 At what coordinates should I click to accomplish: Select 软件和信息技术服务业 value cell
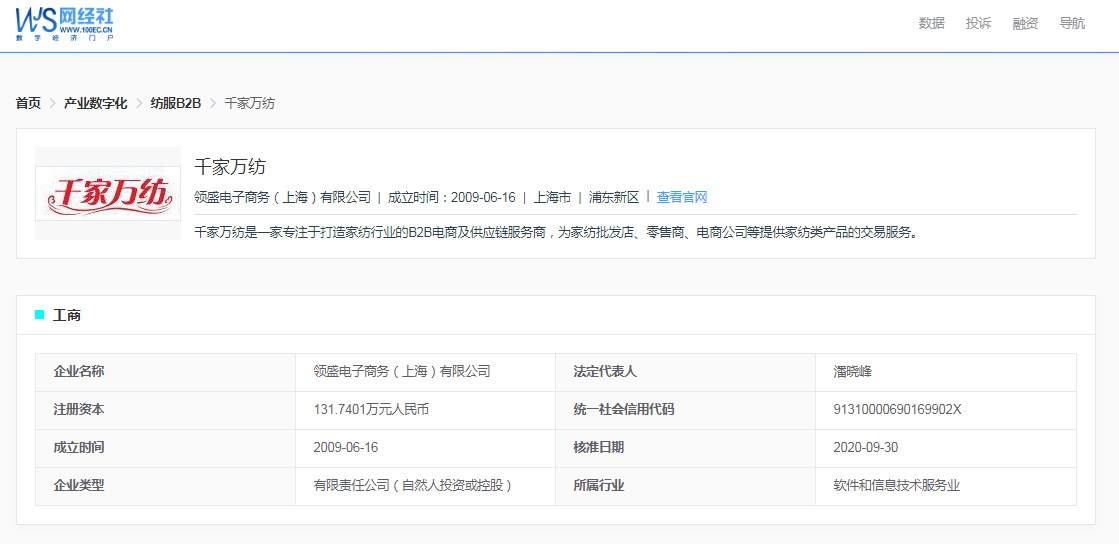pos(946,486)
